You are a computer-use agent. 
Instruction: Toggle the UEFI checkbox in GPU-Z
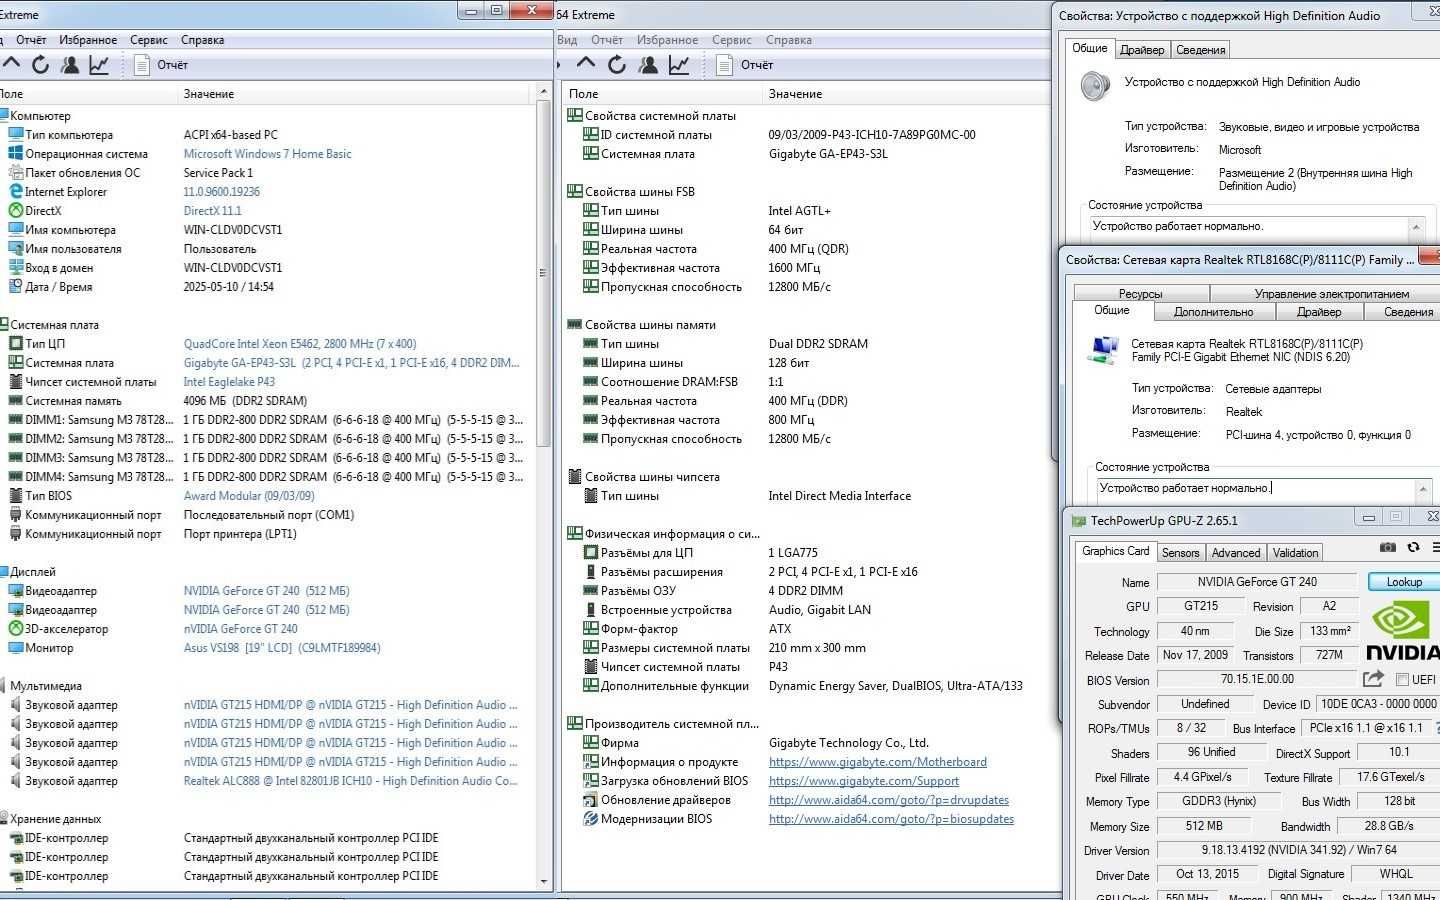click(1402, 680)
